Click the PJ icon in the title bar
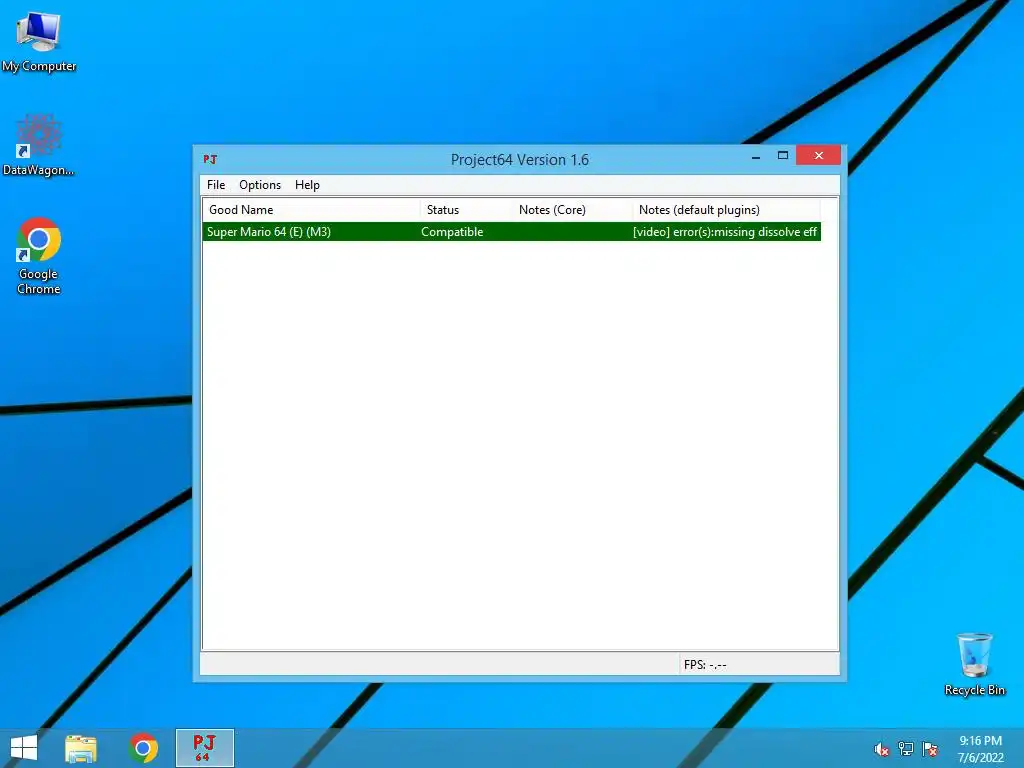1024x768 pixels. [x=210, y=159]
